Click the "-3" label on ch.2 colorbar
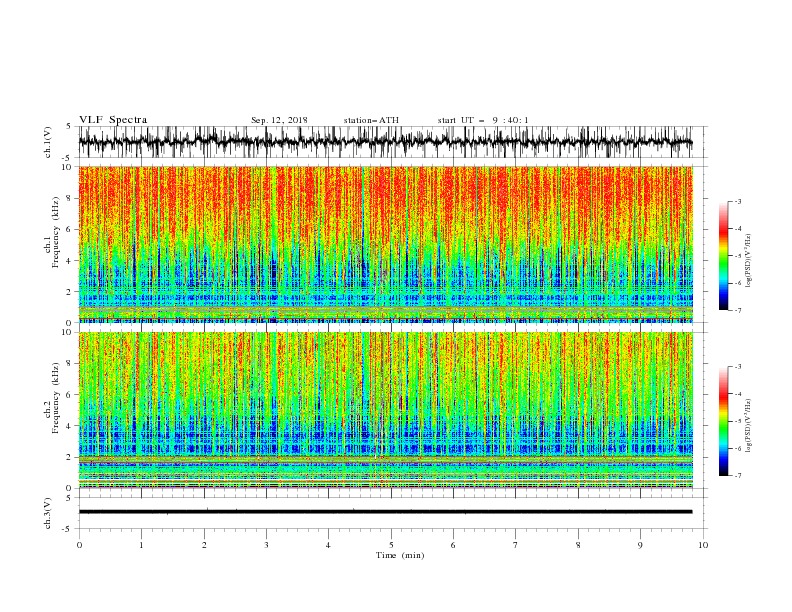This screenshot has width=792, height=612. coord(738,367)
